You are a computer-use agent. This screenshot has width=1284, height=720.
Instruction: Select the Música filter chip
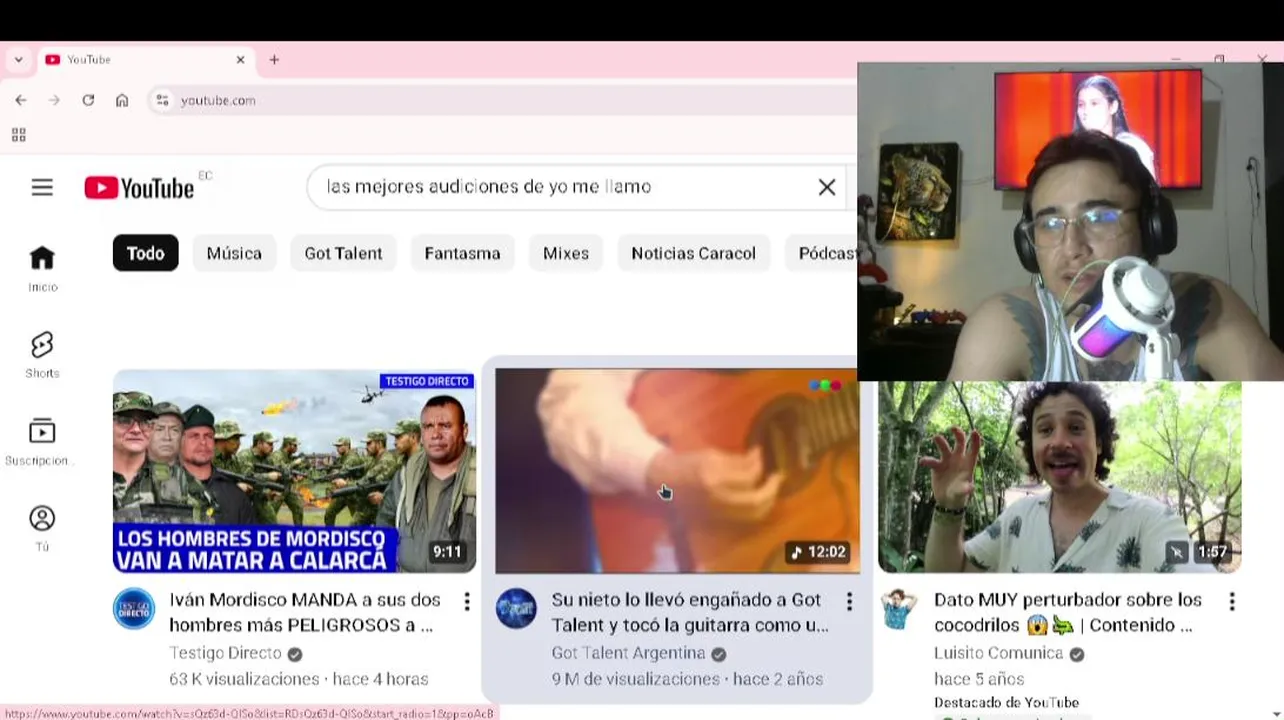click(234, 253)
